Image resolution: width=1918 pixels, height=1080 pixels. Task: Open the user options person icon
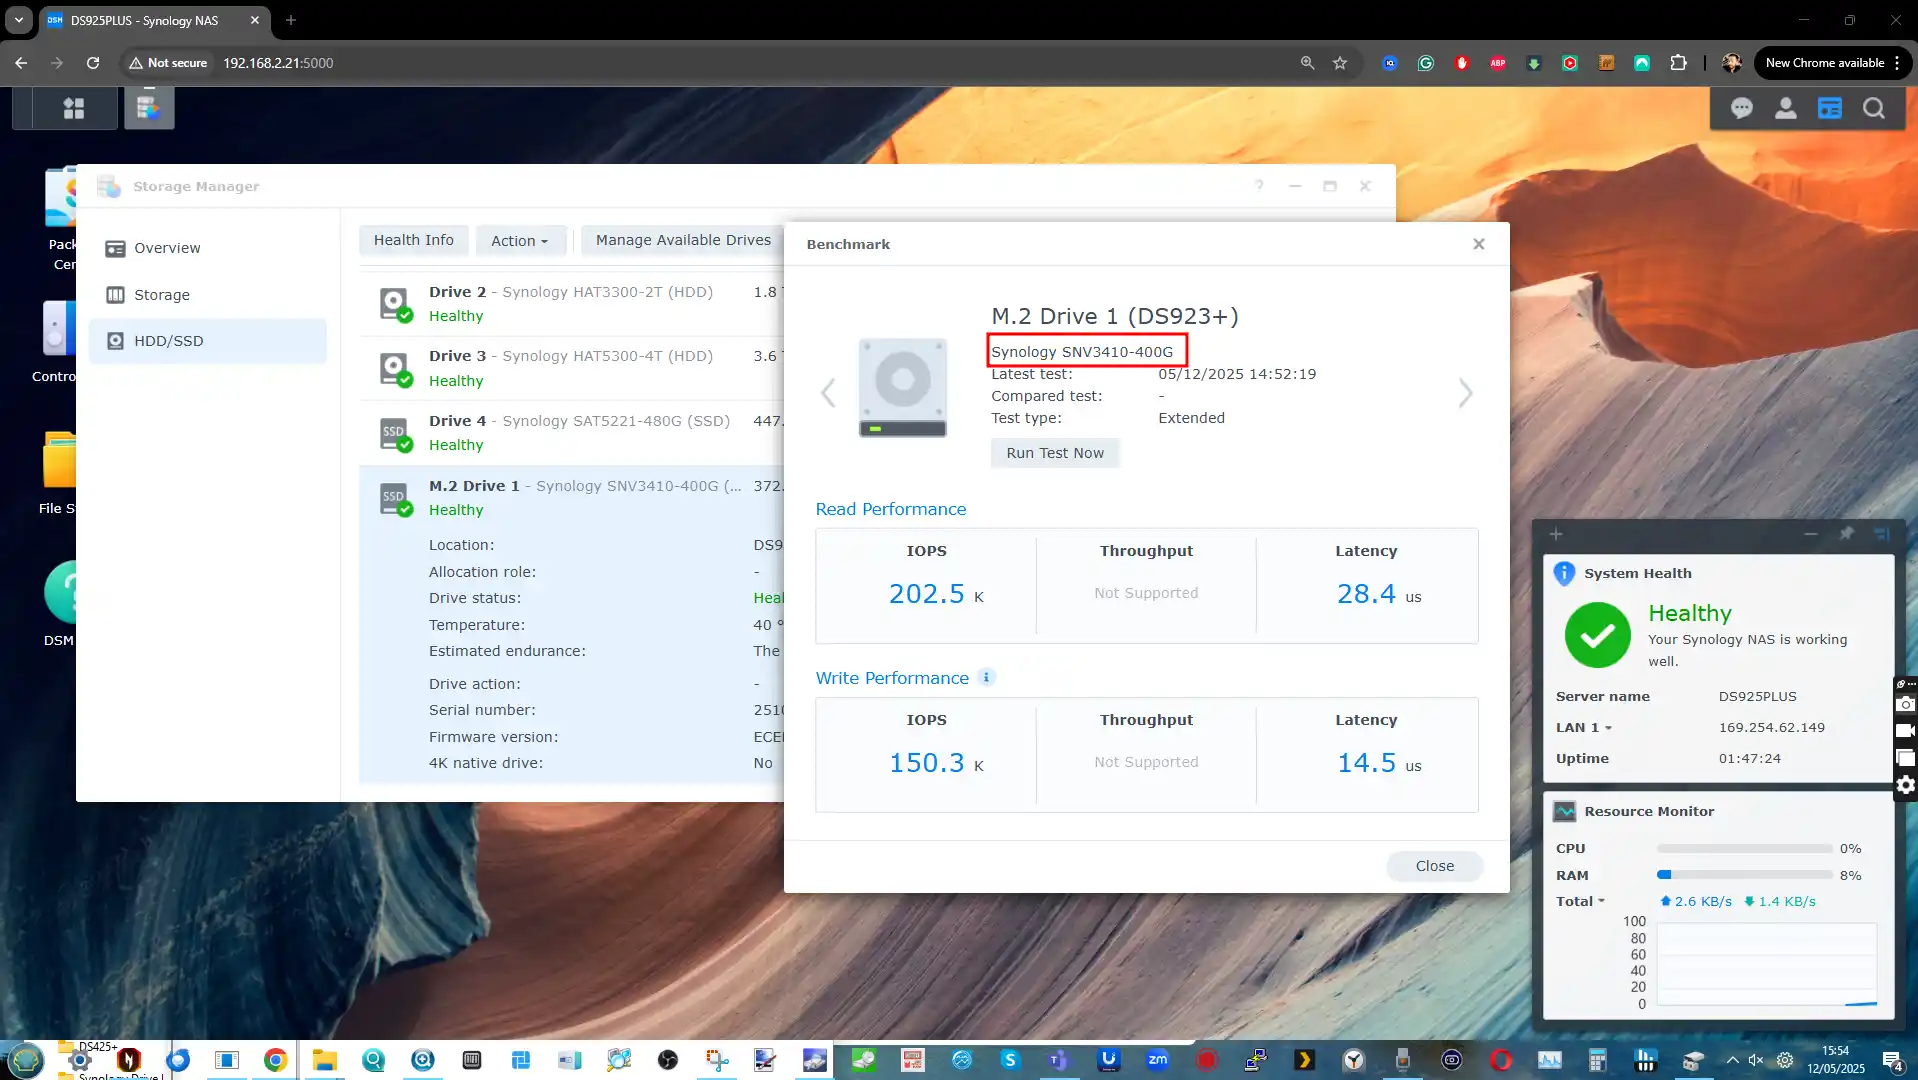(x=1785, y=108)
